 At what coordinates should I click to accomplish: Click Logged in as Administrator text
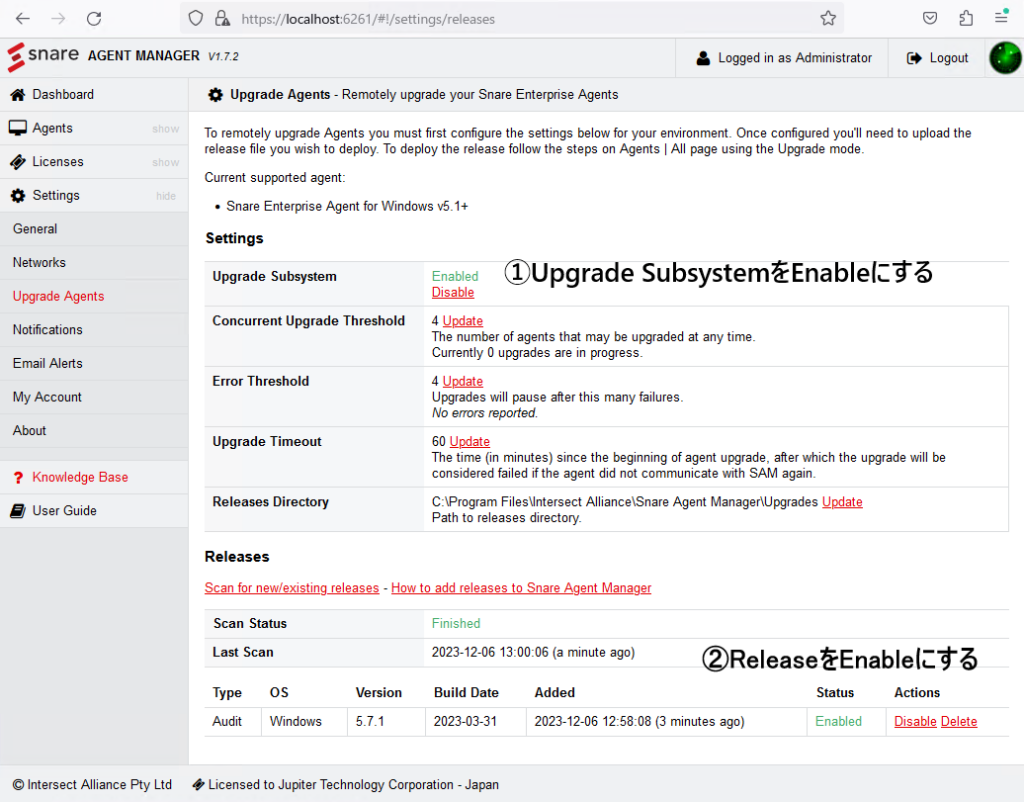(x=795, y=58)
